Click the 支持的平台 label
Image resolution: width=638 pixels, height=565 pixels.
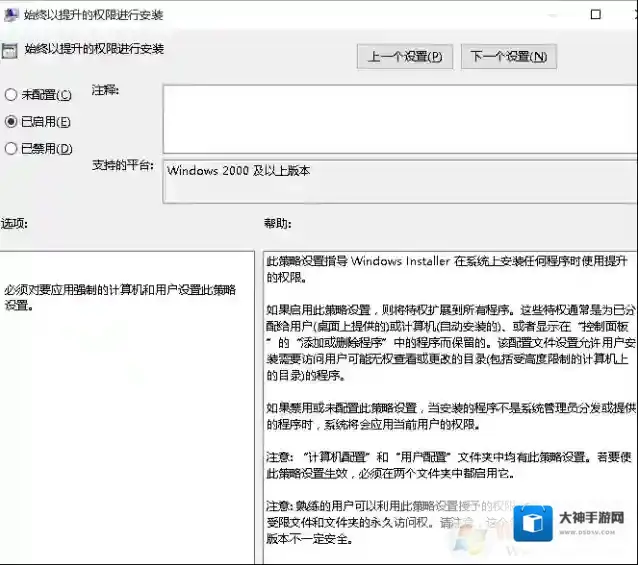pyautogui.click(x=122, y=165)
